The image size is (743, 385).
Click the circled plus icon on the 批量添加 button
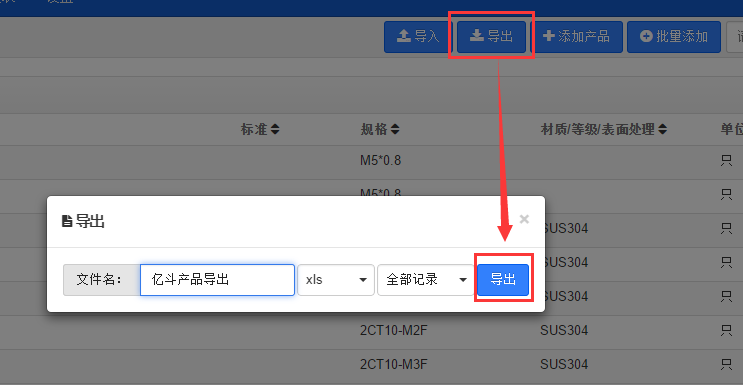click(646, 36)
